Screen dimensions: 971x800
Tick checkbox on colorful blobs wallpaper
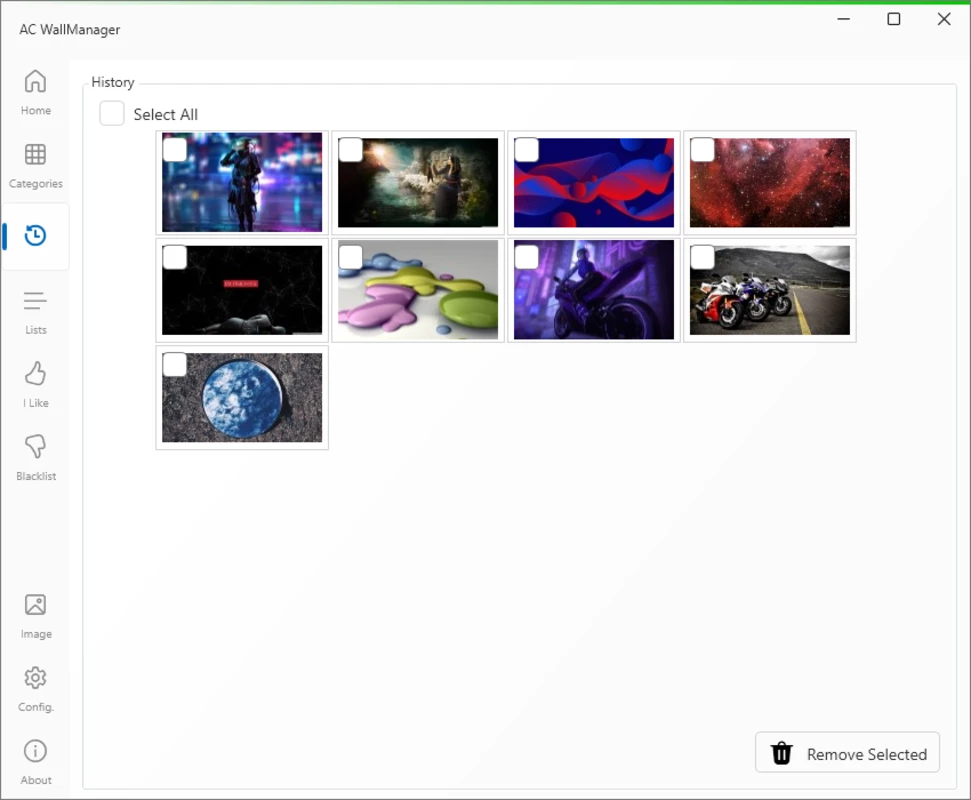pyautogui.click(x=351, y=258)
